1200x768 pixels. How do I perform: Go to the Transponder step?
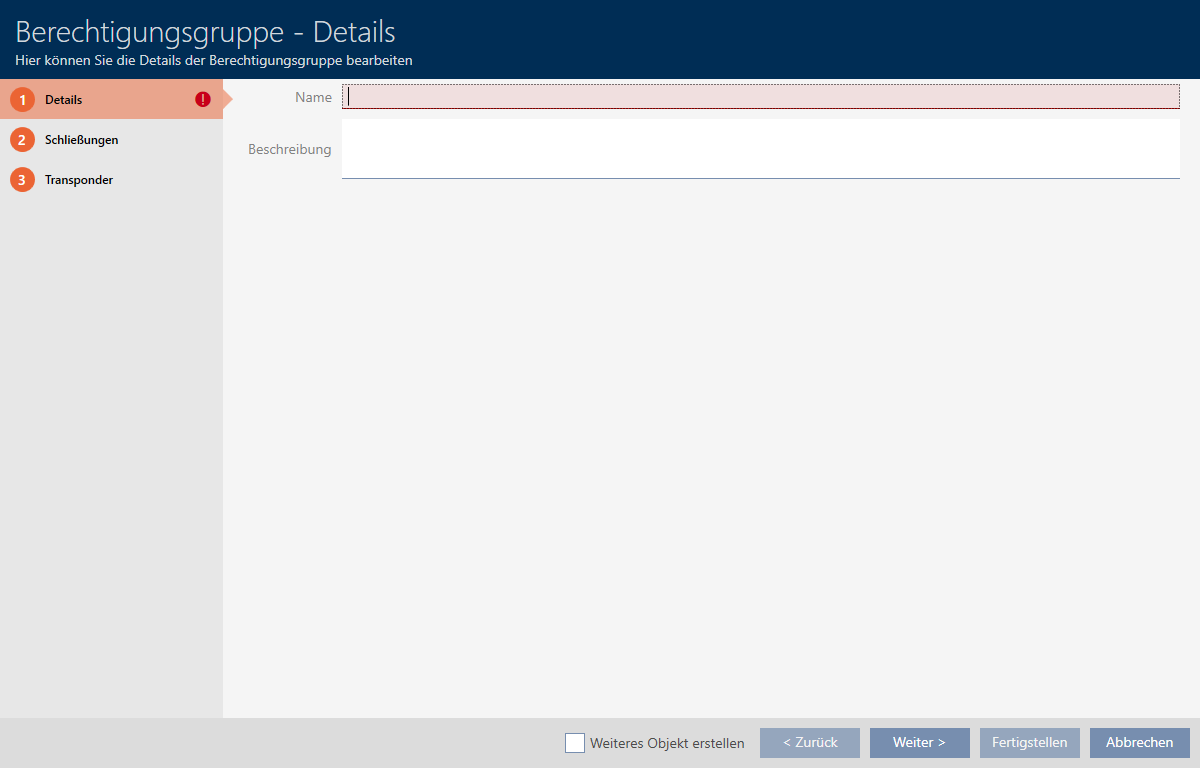(x=79, y=180)
